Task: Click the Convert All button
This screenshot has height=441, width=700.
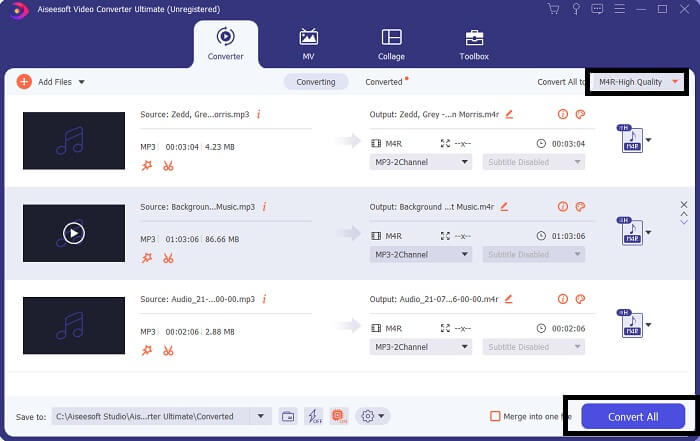Action: [x=633, y=416]
